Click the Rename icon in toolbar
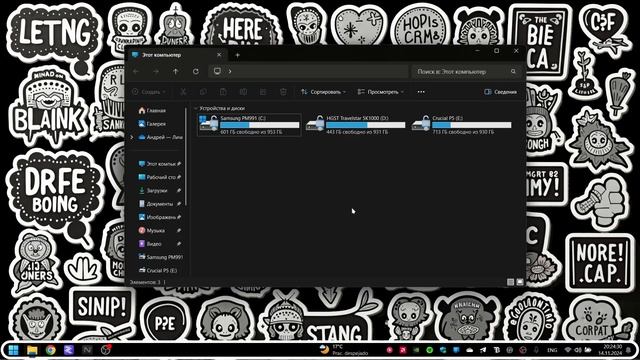Image resolution: width=640 pixels, height=360 pixels. click(243, 92)
